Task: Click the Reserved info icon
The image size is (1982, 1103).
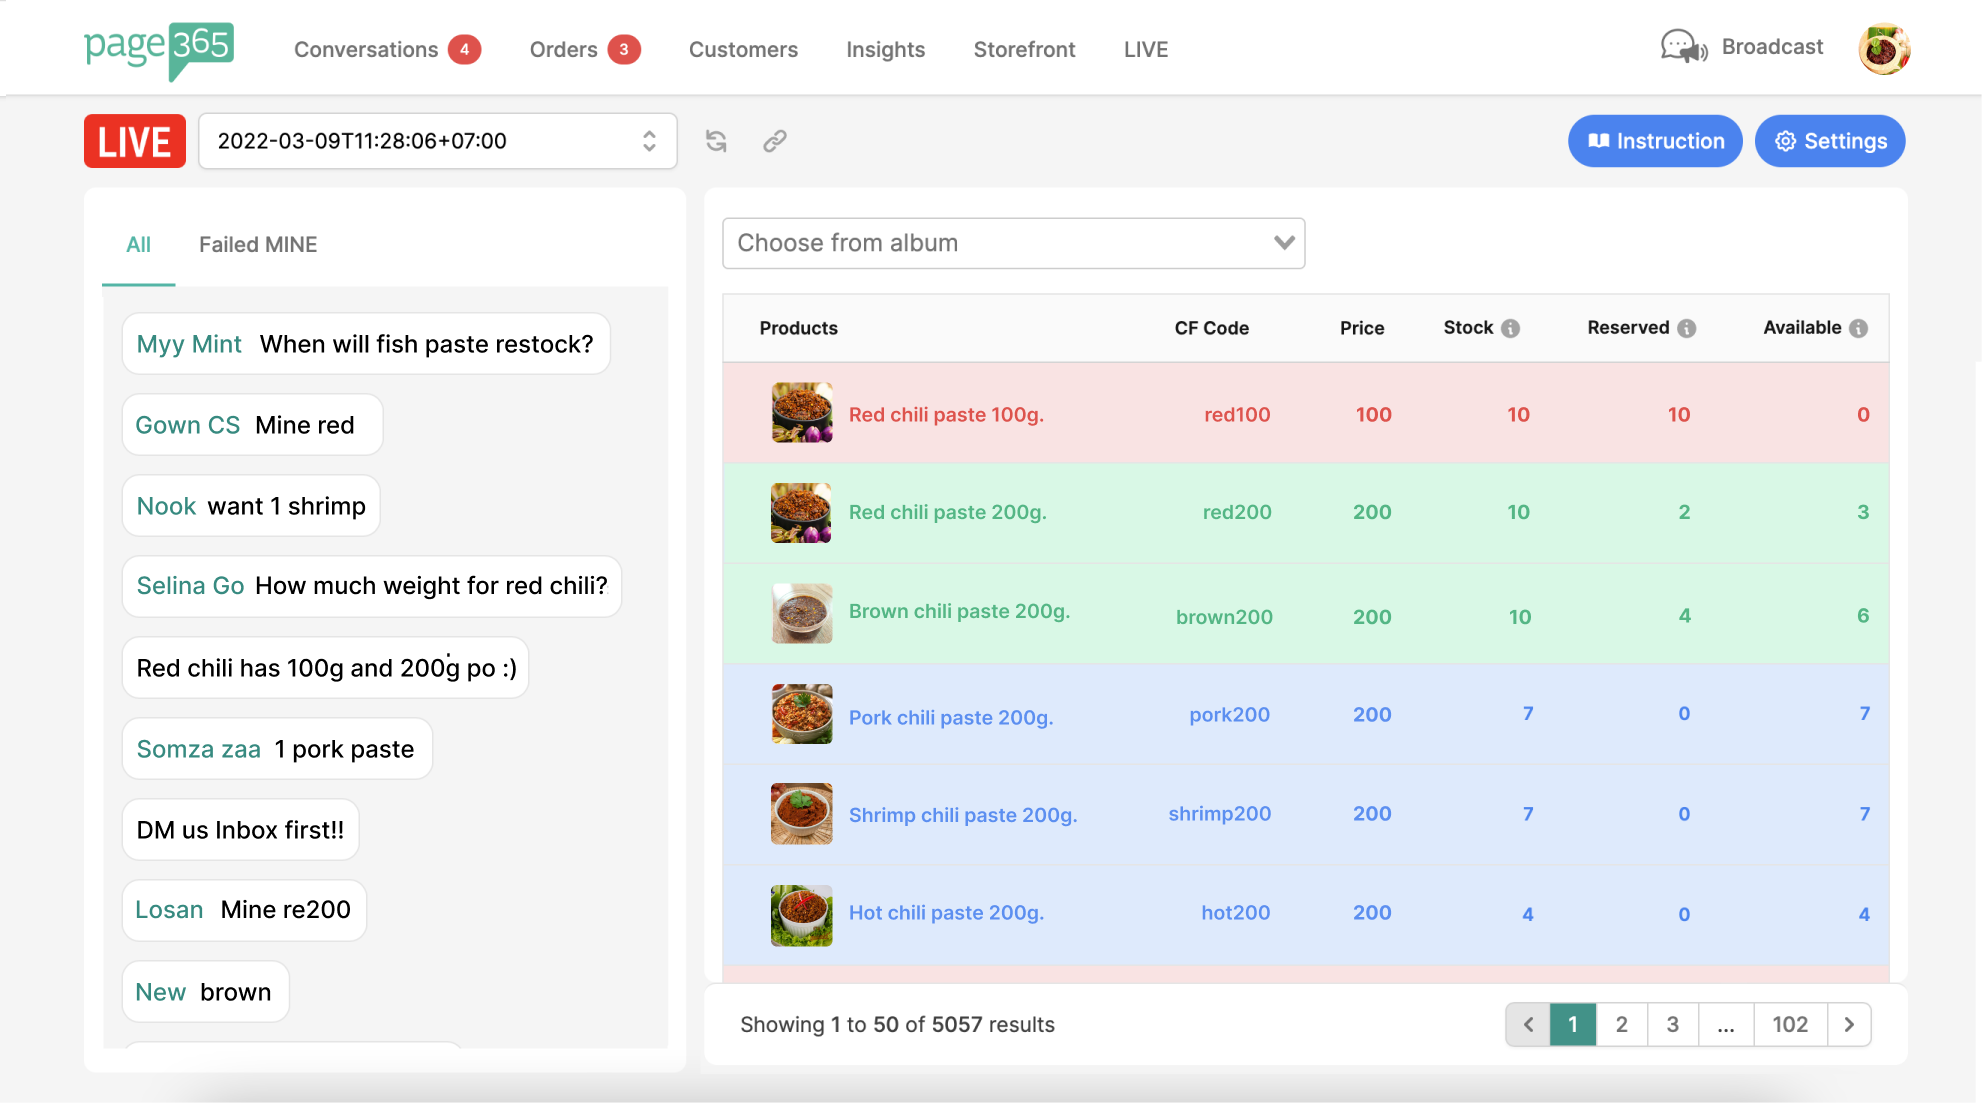Action: [1686, 328]
